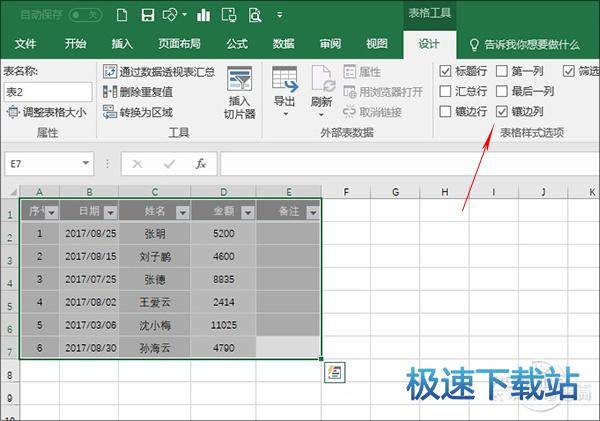The width and height of the screenshot is (600, 421).
Task: Click cell containing 2017/08/30
Action: pyautogui.click(x=90, y=348)
